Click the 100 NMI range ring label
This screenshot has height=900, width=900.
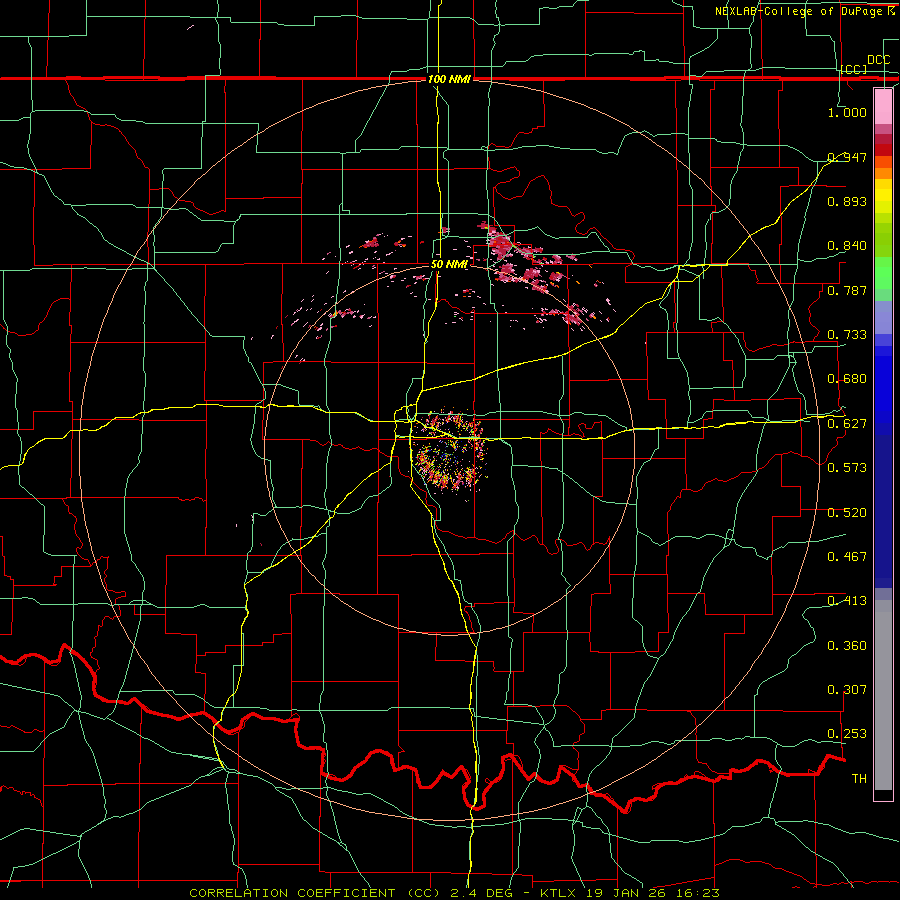tap(449, 79)
